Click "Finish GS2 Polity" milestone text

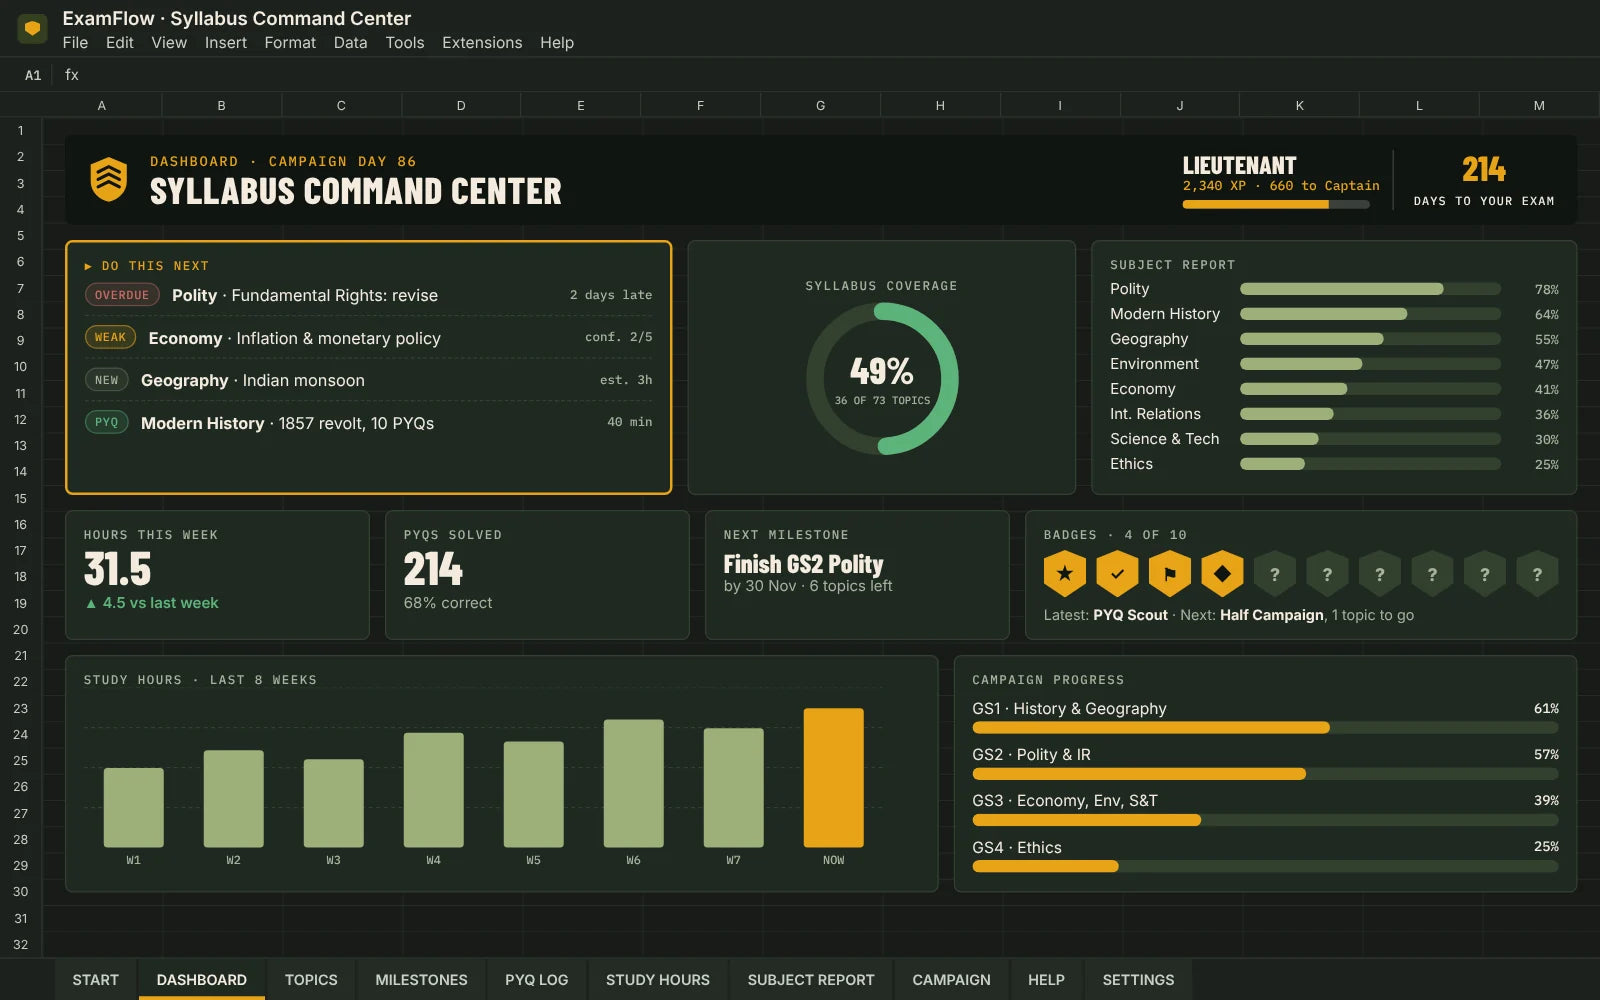[x=803, y=564]
